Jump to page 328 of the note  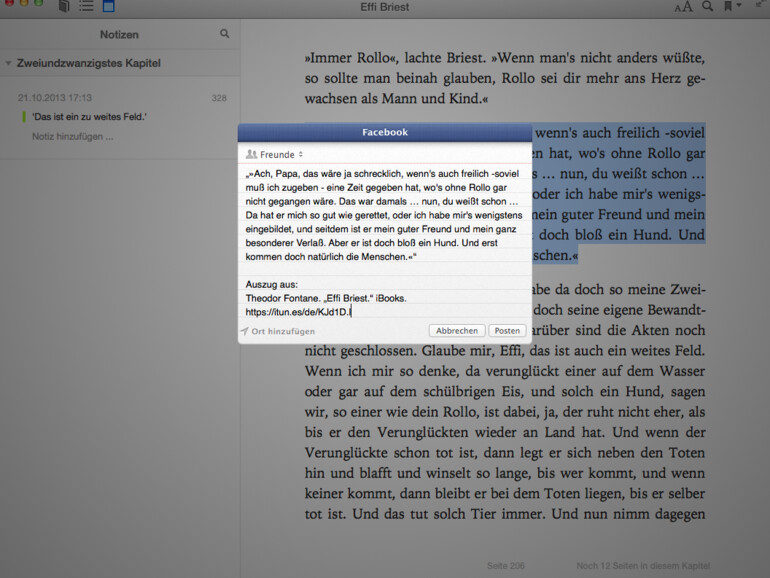[x=219, y=98]
